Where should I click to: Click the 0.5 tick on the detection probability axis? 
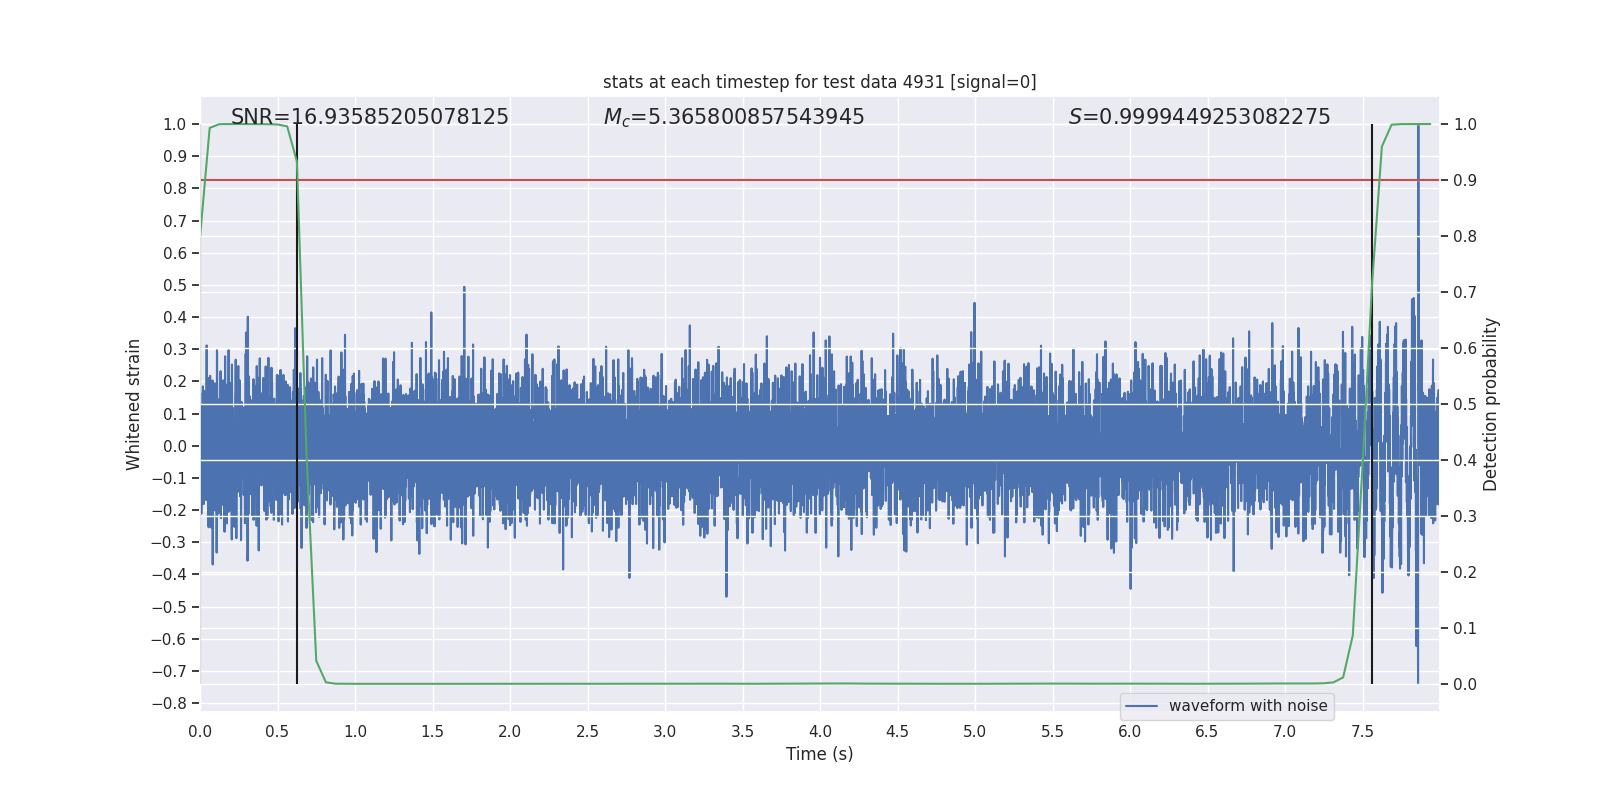[1465, 404]
